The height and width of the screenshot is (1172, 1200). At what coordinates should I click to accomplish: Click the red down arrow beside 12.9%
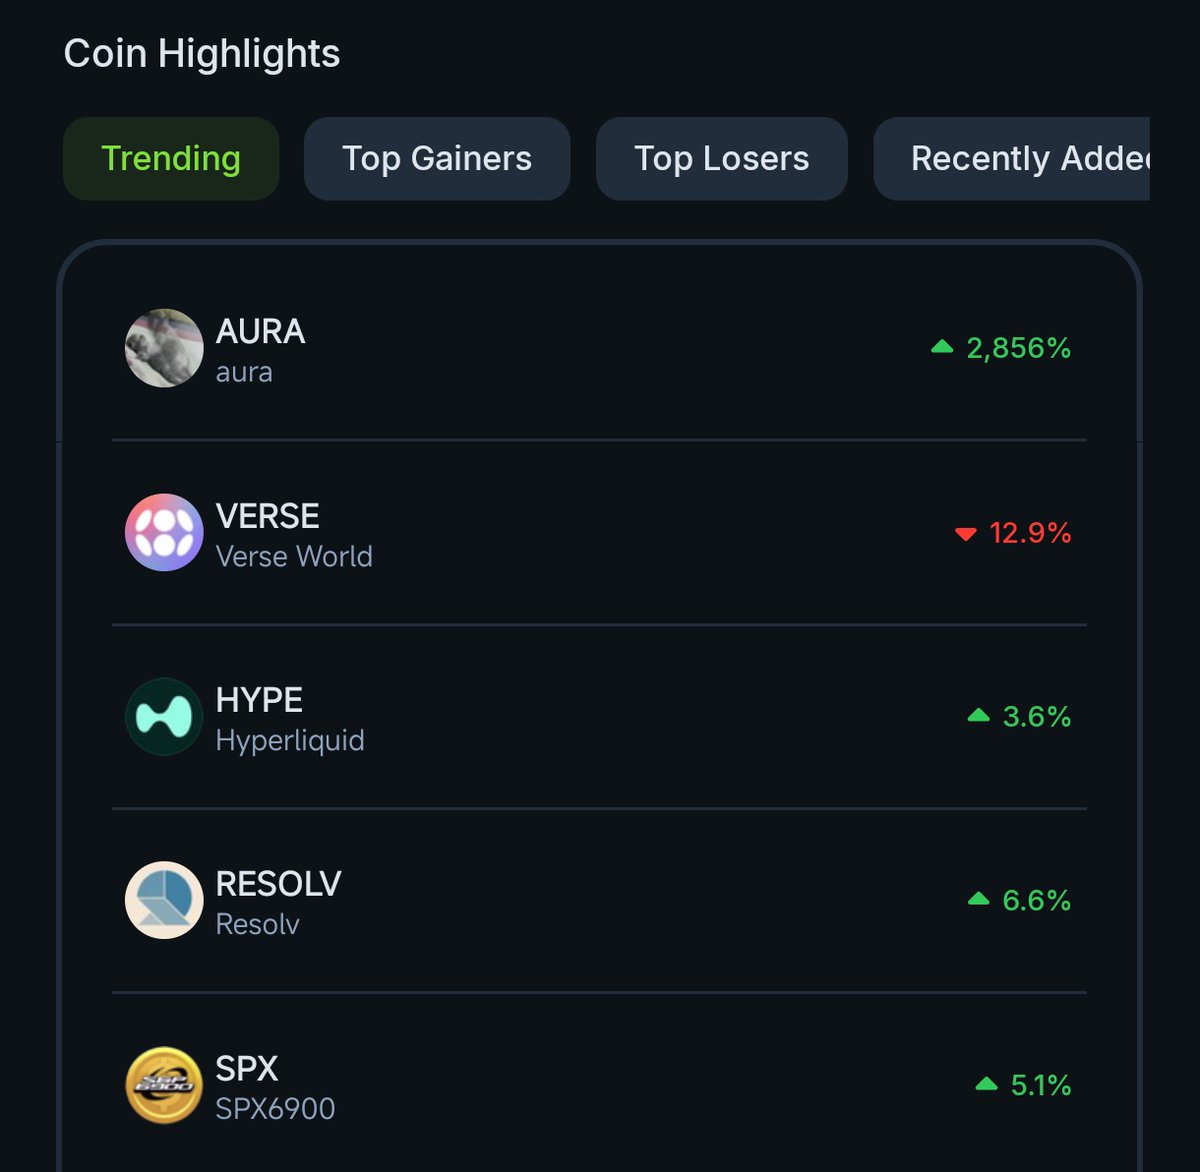tap(965, 533)
